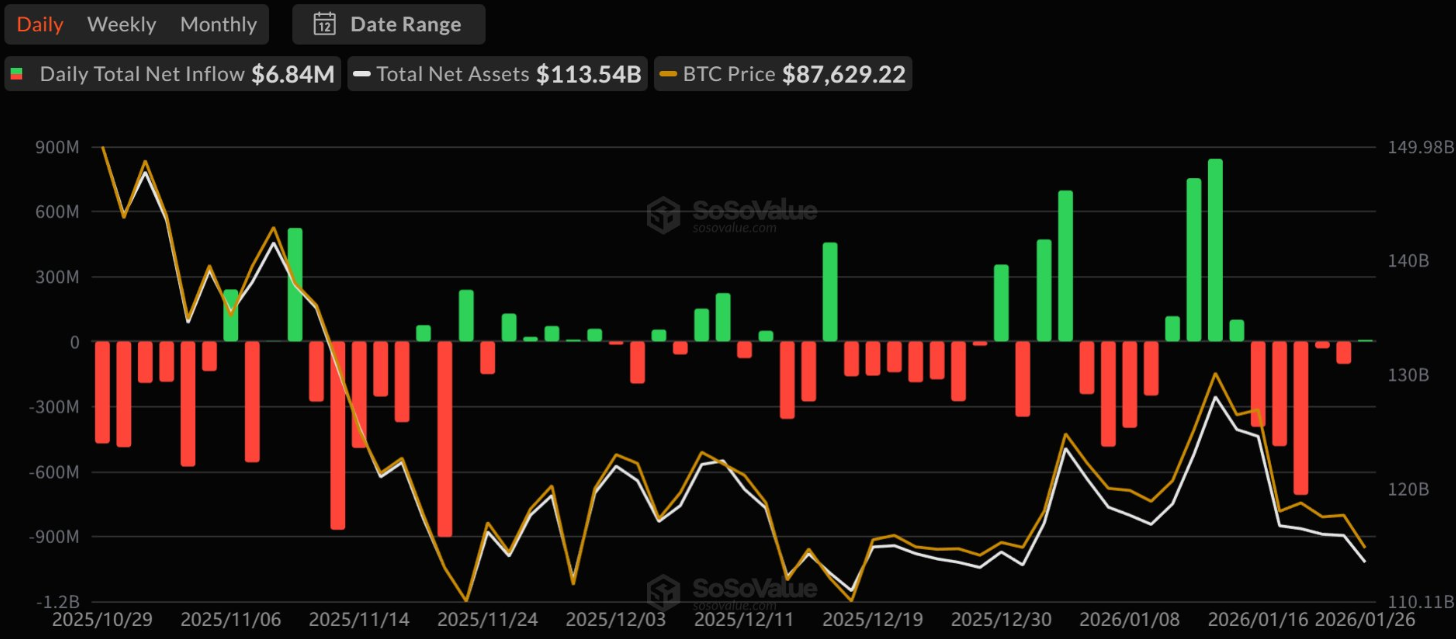Click the tallest green inflow bar
This screenshot has width=1456, height=639.
[x=1215, y=250]
